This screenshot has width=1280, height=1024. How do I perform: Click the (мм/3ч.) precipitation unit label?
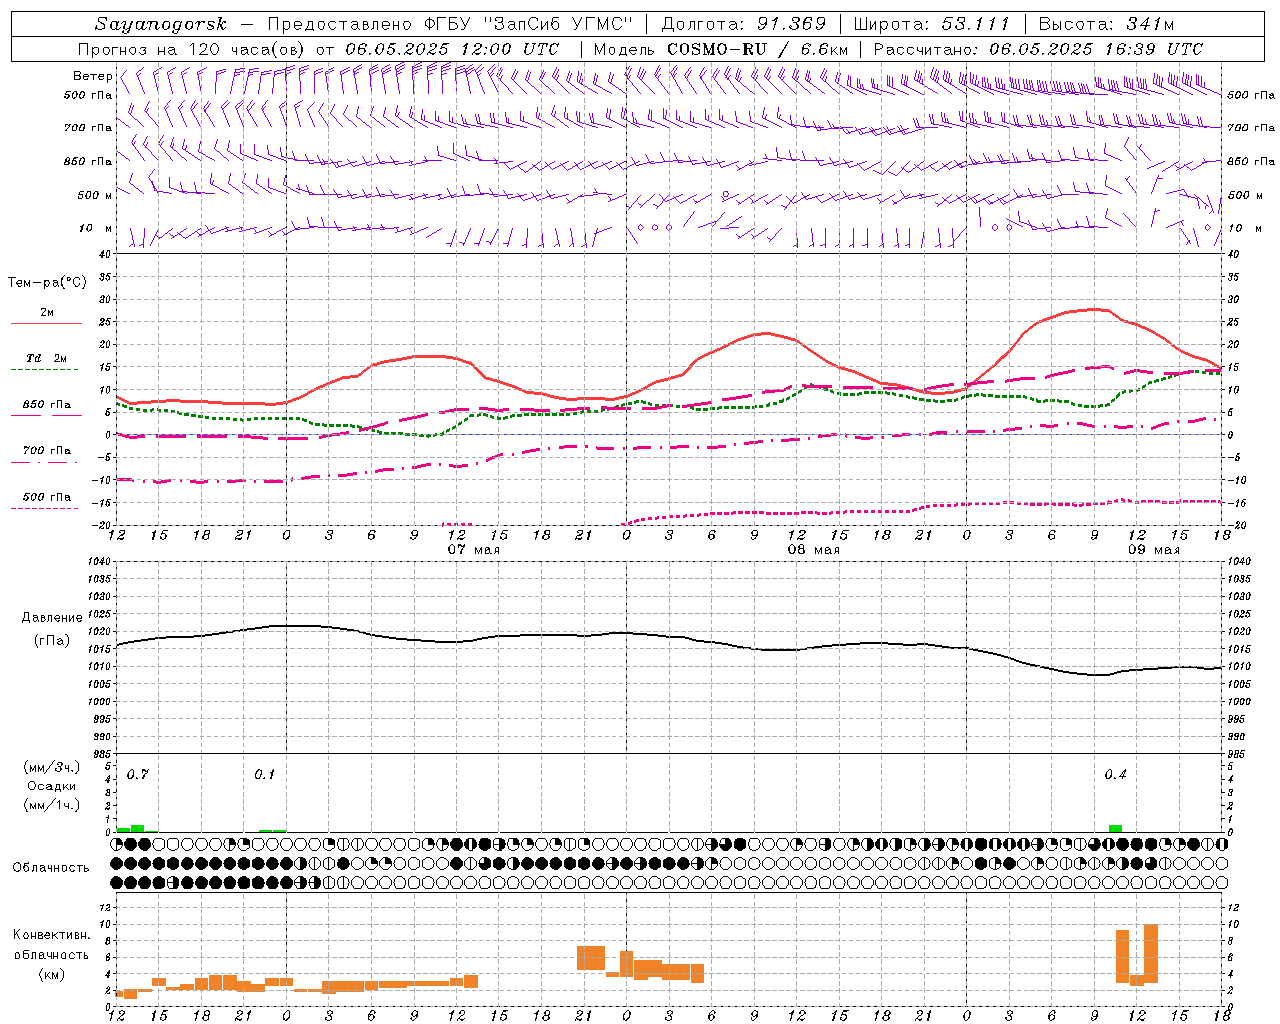point(52,767)
